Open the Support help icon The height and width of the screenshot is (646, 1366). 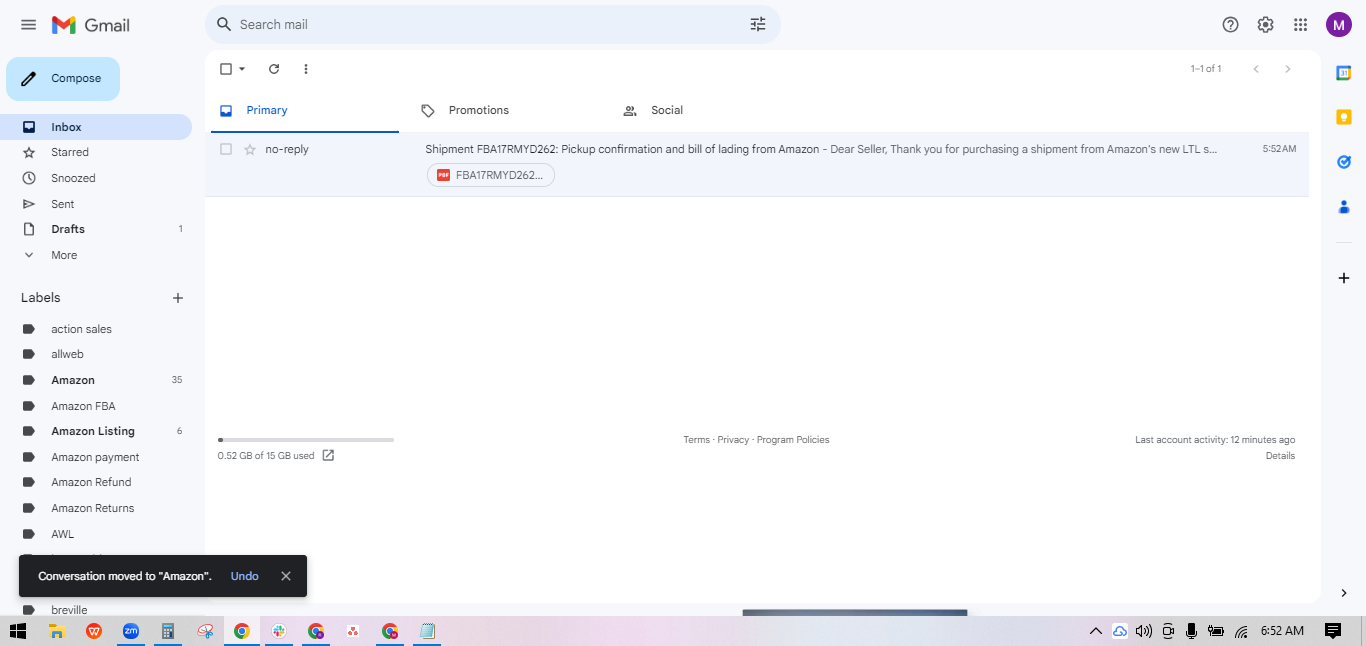[x=1231, y=25]
